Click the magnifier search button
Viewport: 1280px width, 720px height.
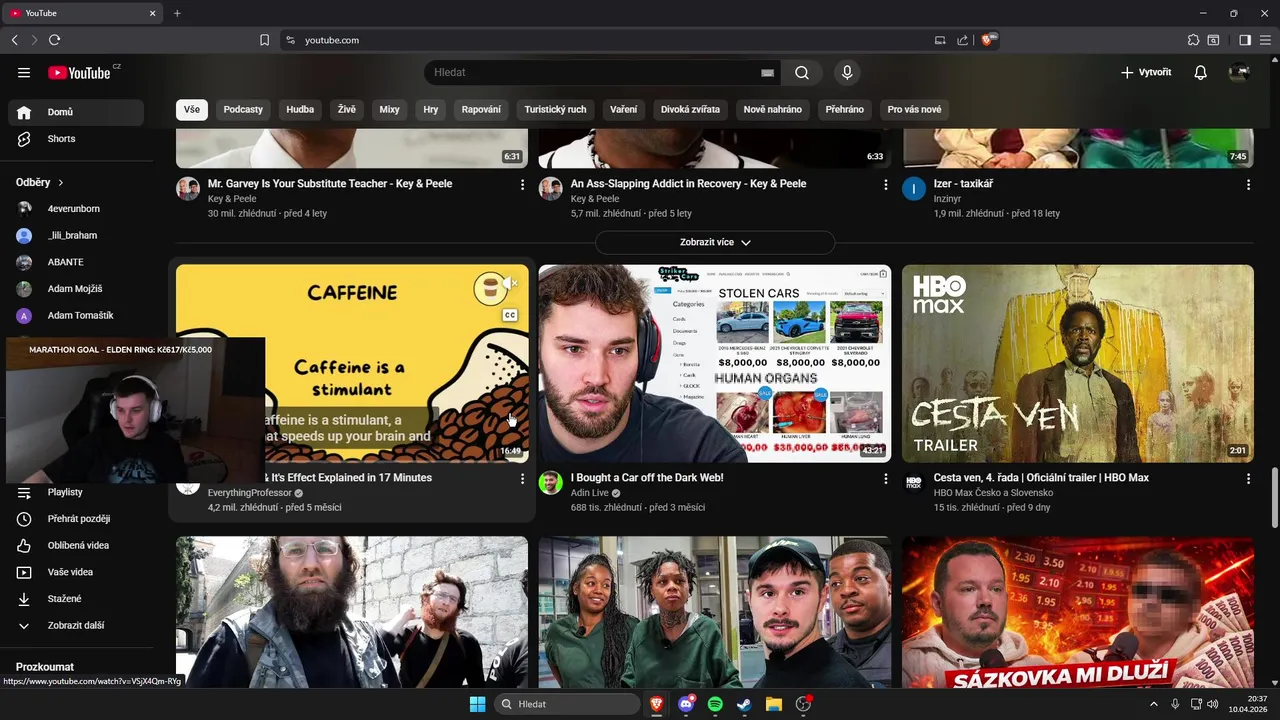[x=802, y=72]
